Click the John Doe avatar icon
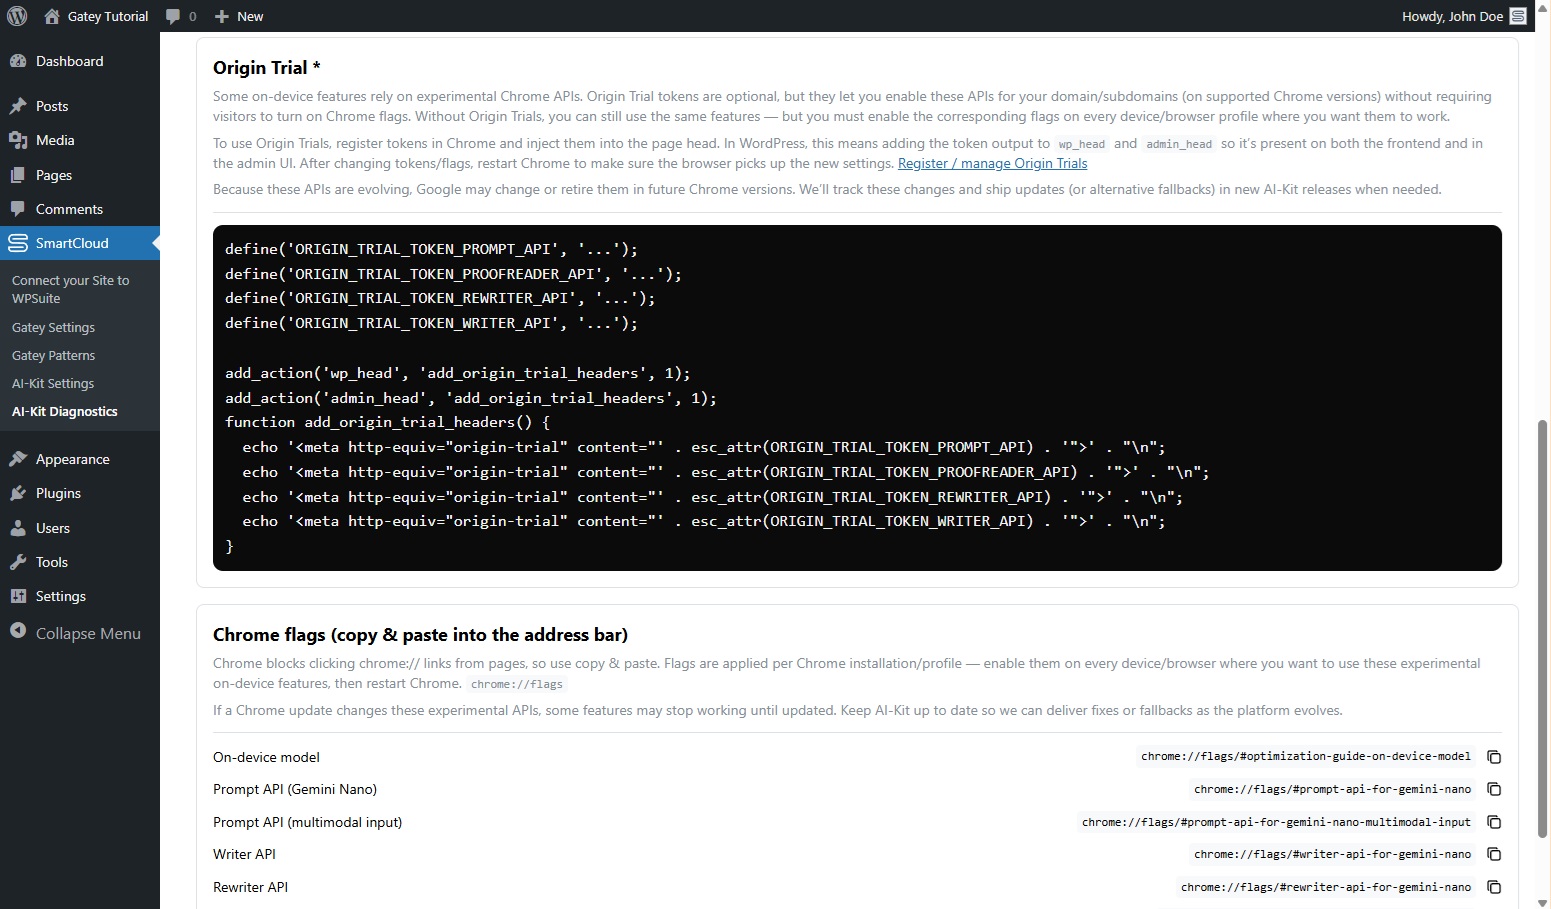Screen dimensions: 1551x909 click(x=1518, y=16)
